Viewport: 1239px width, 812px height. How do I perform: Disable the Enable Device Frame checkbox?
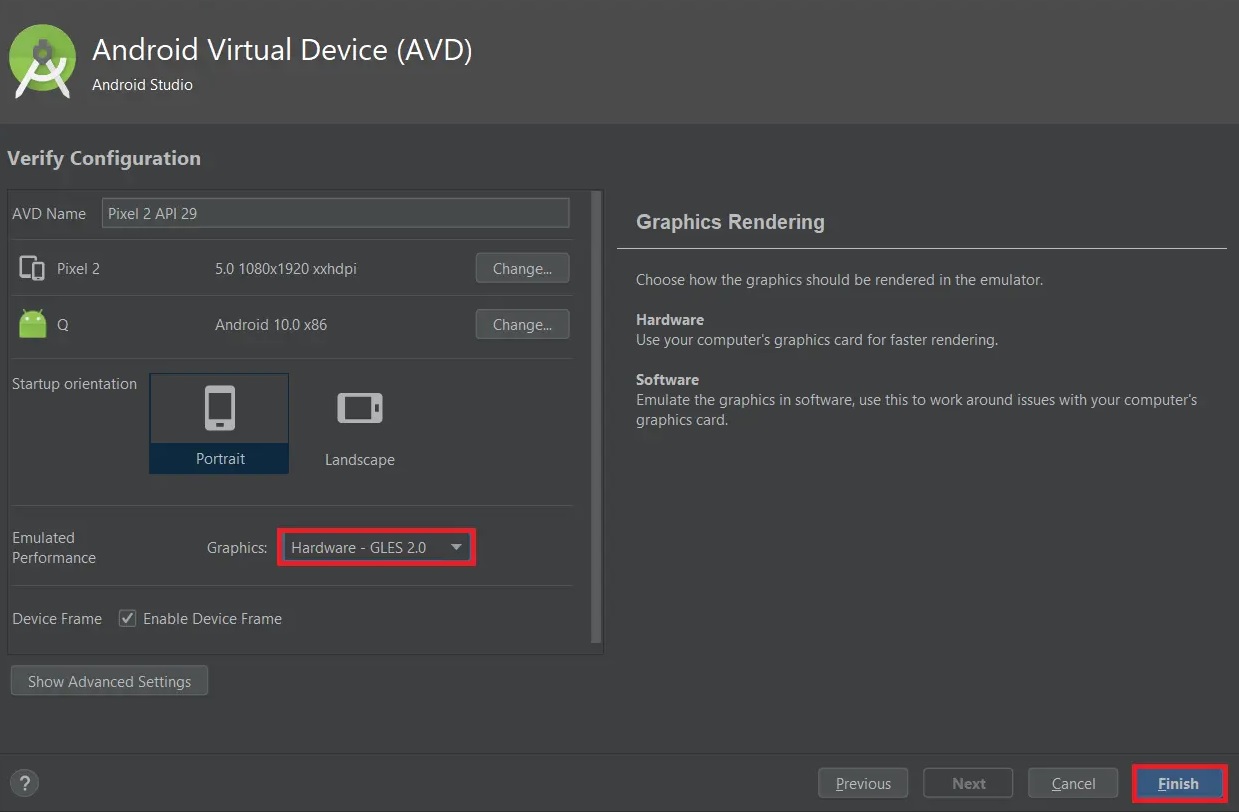click(x=127, y=618)
